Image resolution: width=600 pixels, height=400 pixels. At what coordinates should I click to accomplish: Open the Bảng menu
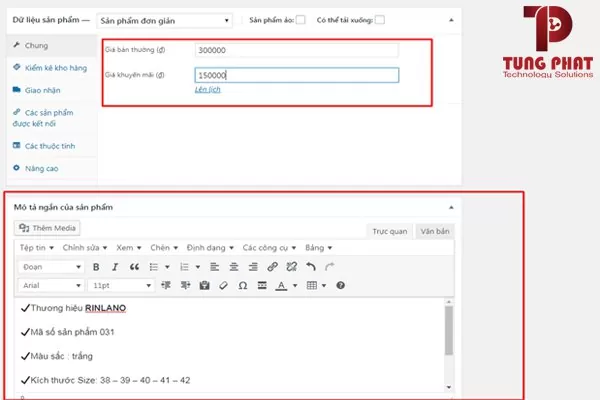coord(318,248)
